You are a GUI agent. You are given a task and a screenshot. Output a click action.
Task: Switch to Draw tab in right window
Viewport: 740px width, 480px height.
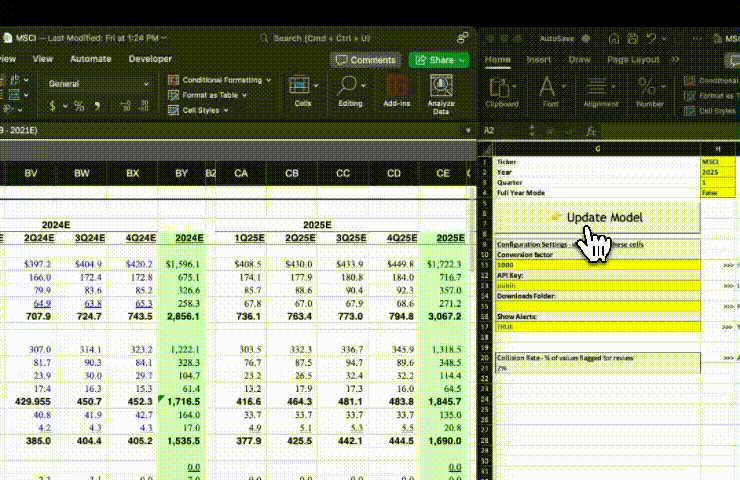click(579, 60)
